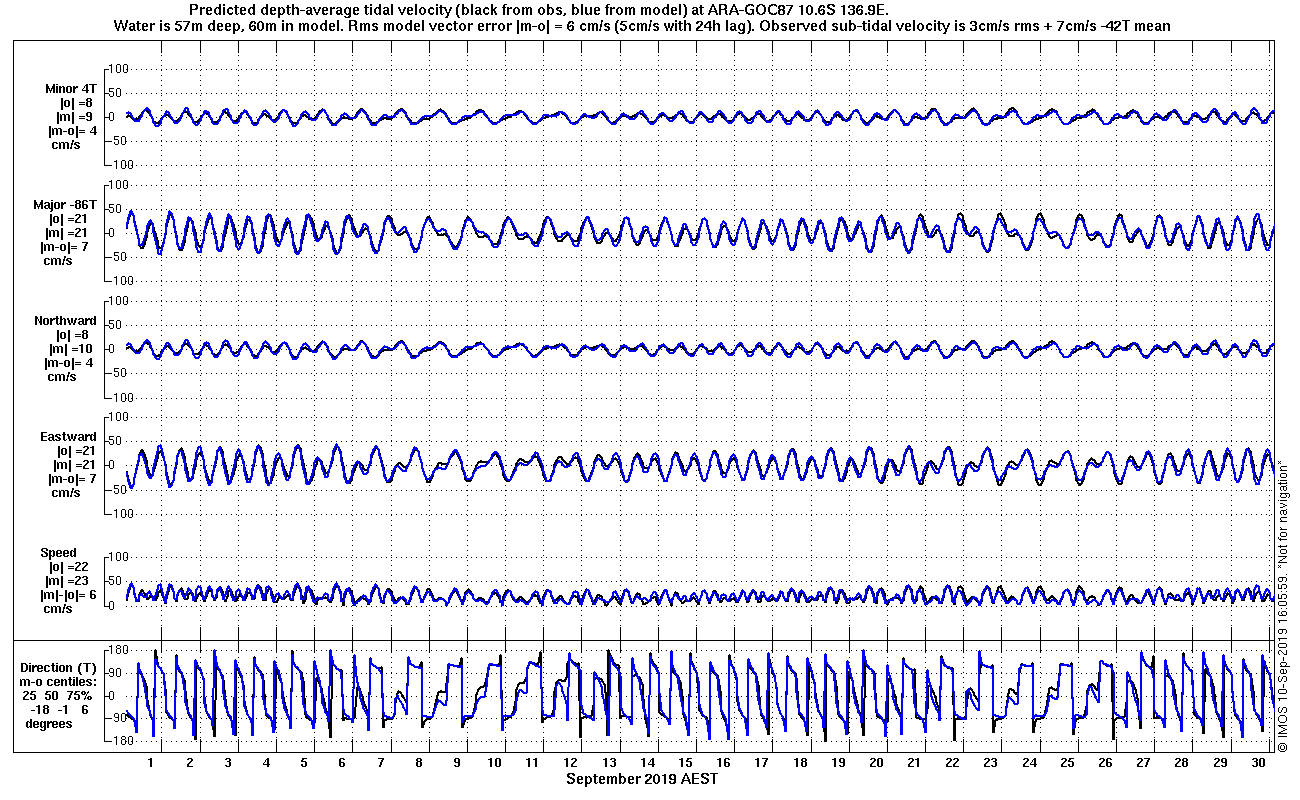Viewport: 1300px width, 800px height.
Task: Click day label '23' on the date axis
Action: point(991,763)
